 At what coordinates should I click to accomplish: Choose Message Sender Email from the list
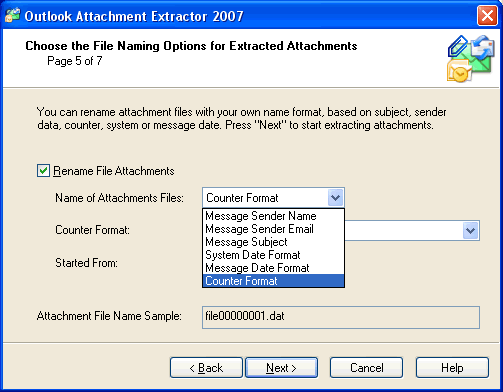pyautogui.click(x=273, y=229)
